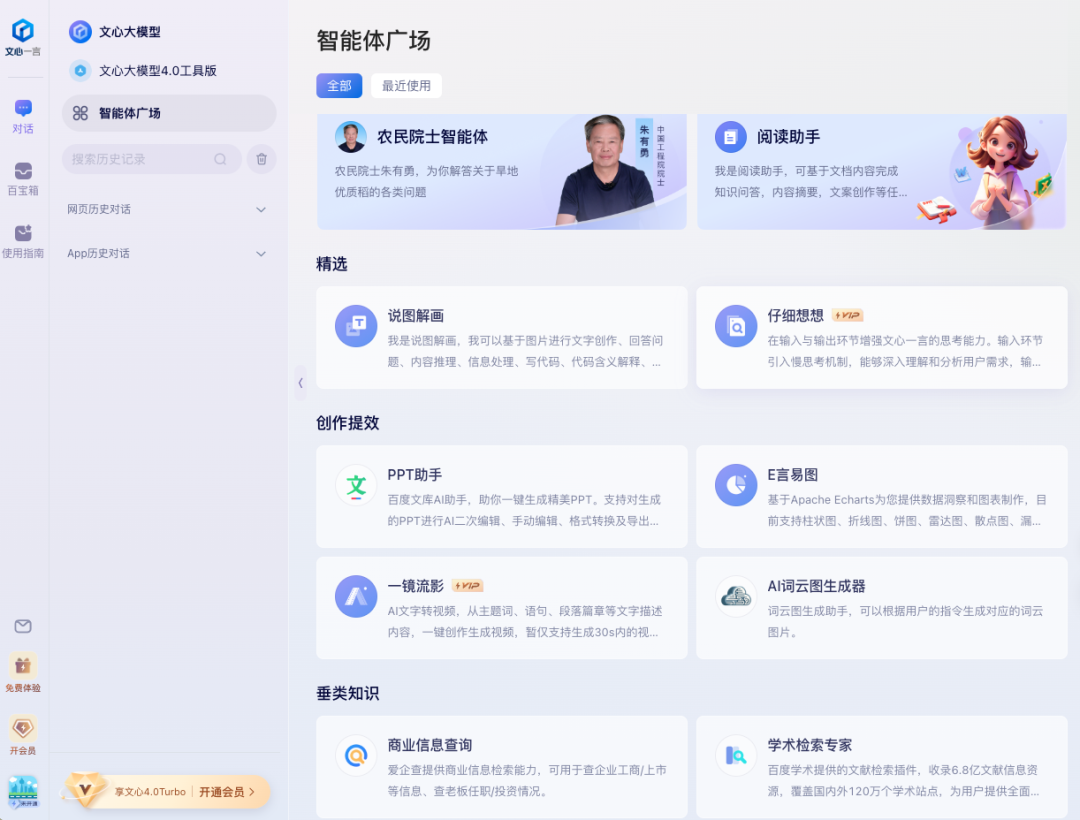
Task: Open the PPT助手 card title
Action: [x=415, y=474]
